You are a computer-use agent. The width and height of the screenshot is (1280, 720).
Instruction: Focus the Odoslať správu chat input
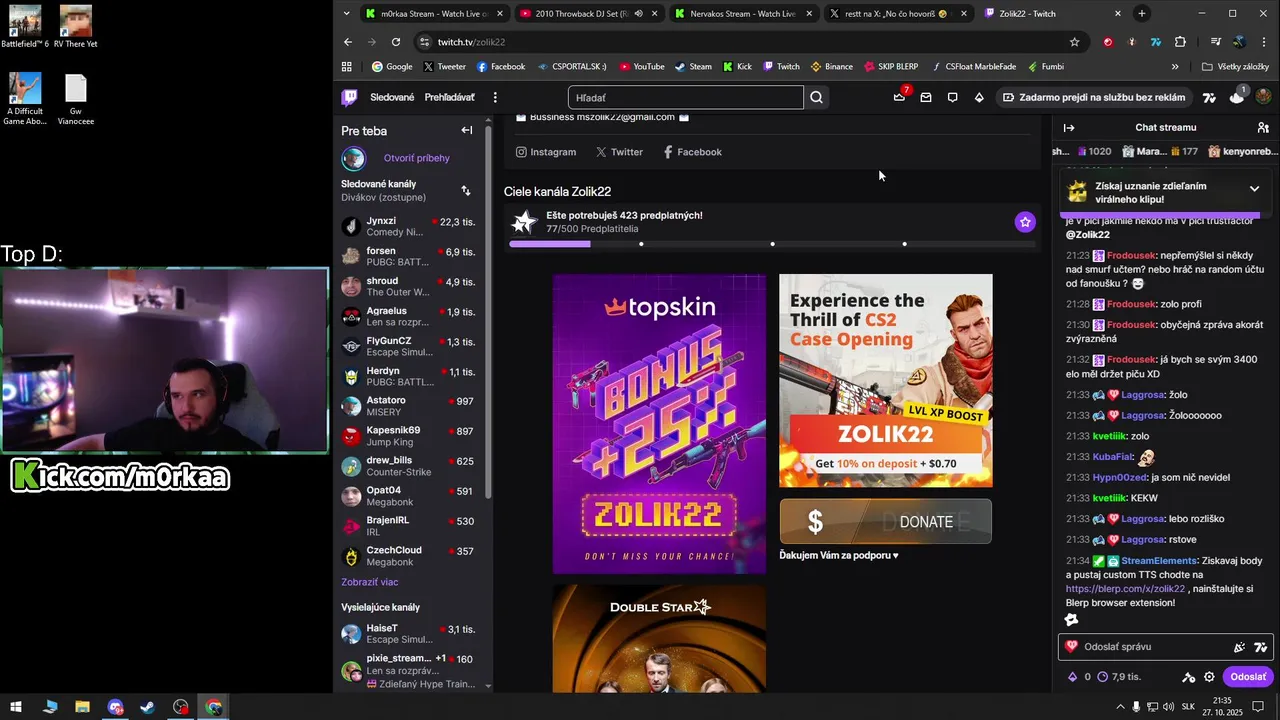[1165, 647]
